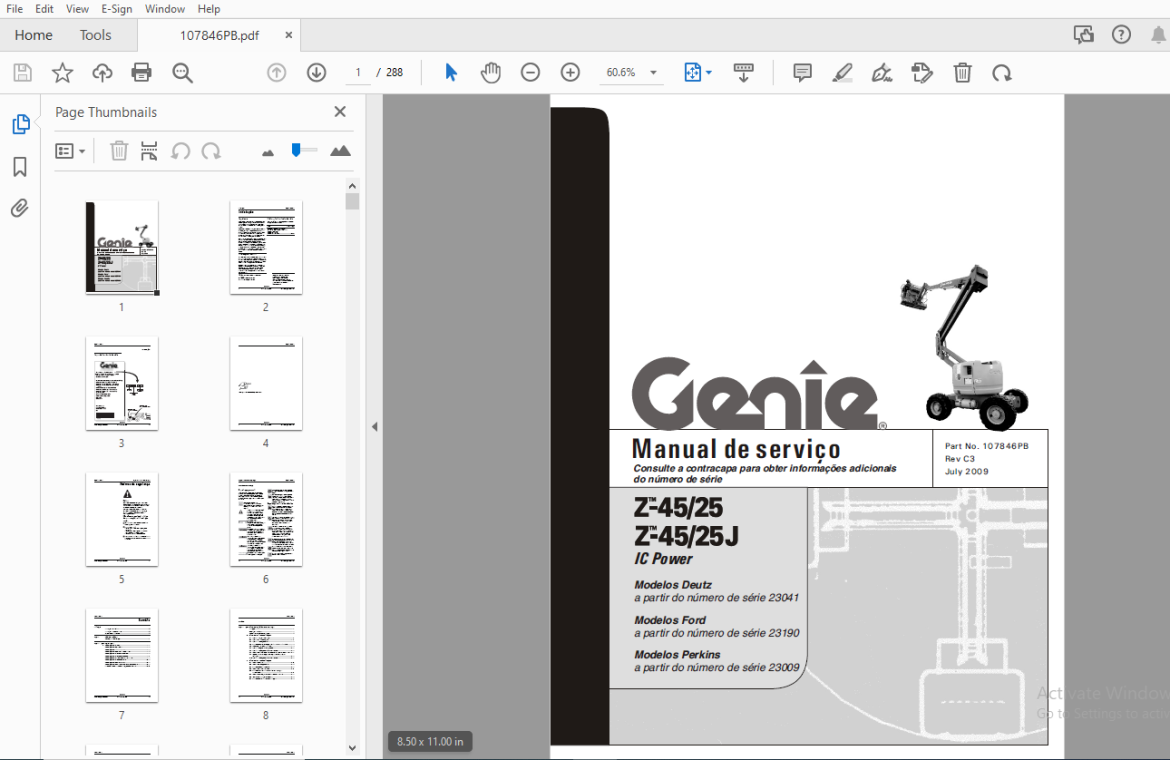Select page 2 thumbnail
The height and width of the screenshot is (760, 1170).
266,248
